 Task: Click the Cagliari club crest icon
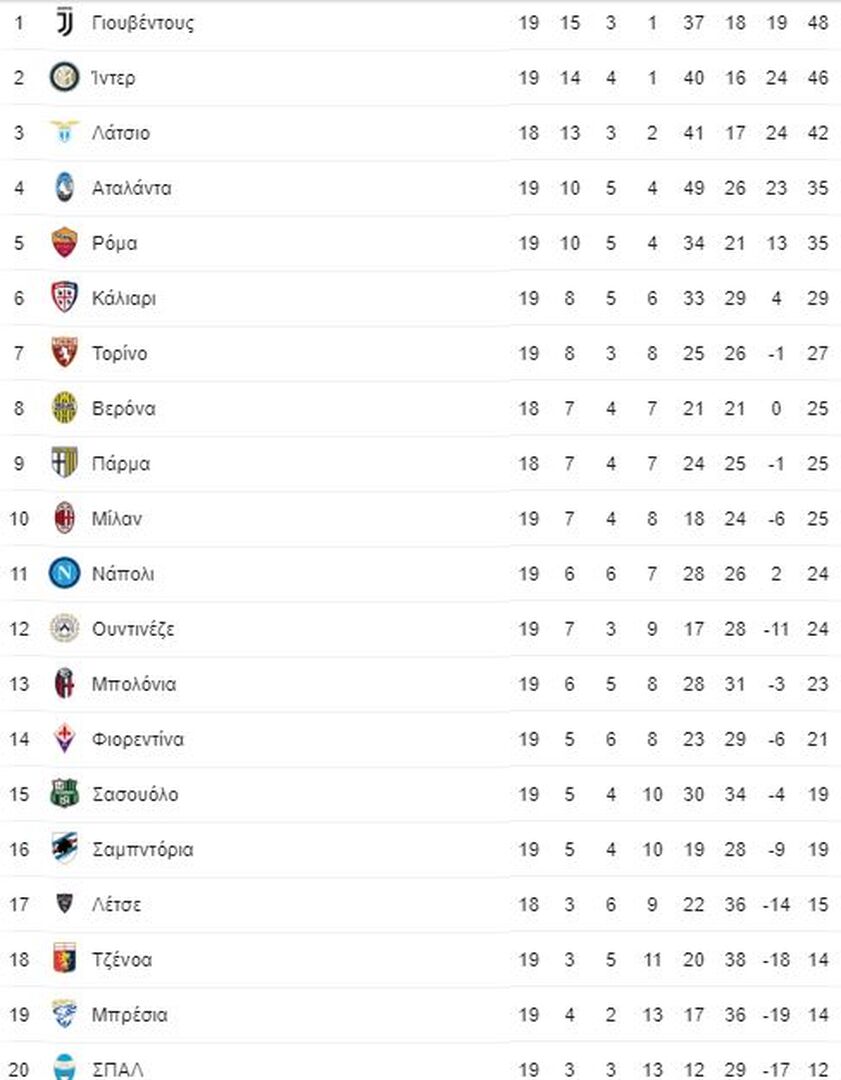pos(64,298)
